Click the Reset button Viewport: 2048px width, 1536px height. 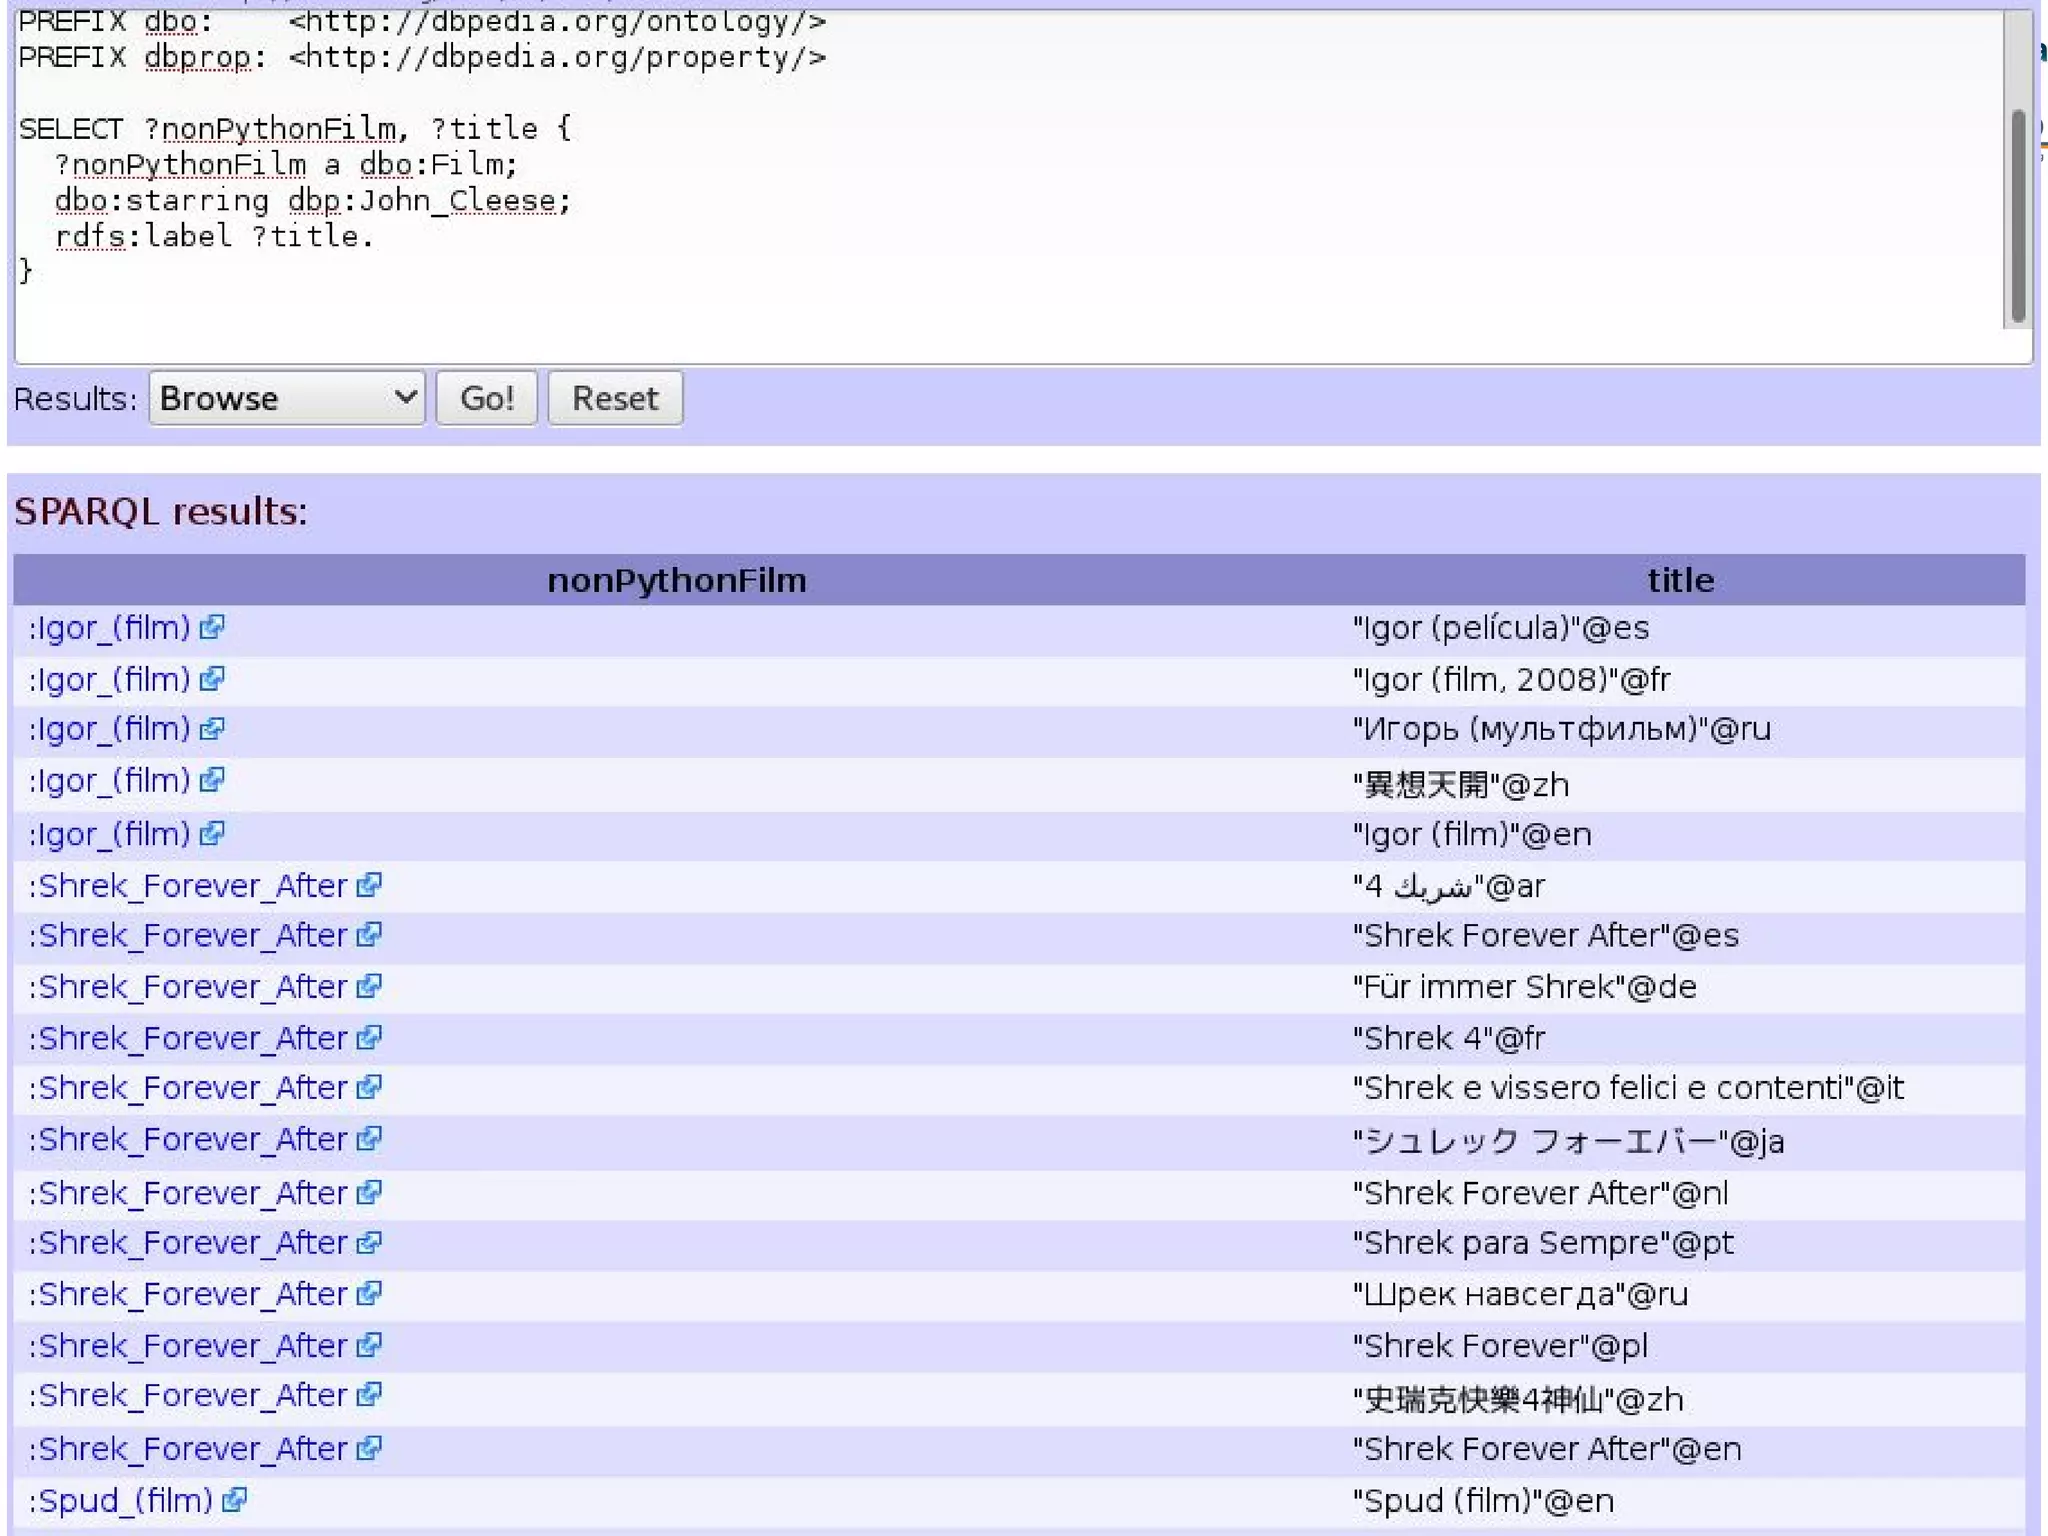click(x=615, y=398)
